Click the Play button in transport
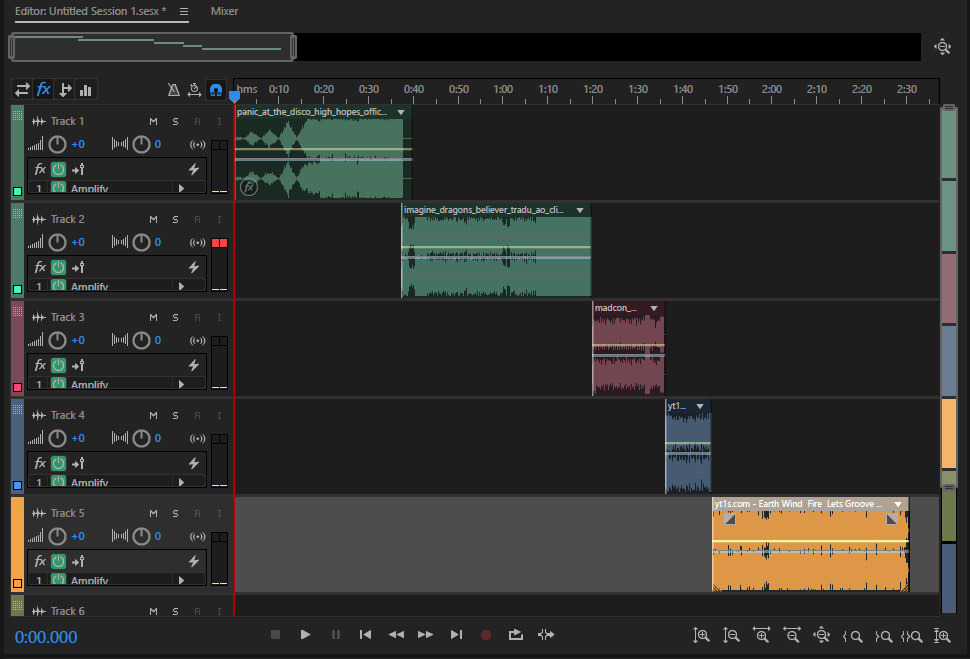This screenshot has height=659, width=970. point(305,634)
